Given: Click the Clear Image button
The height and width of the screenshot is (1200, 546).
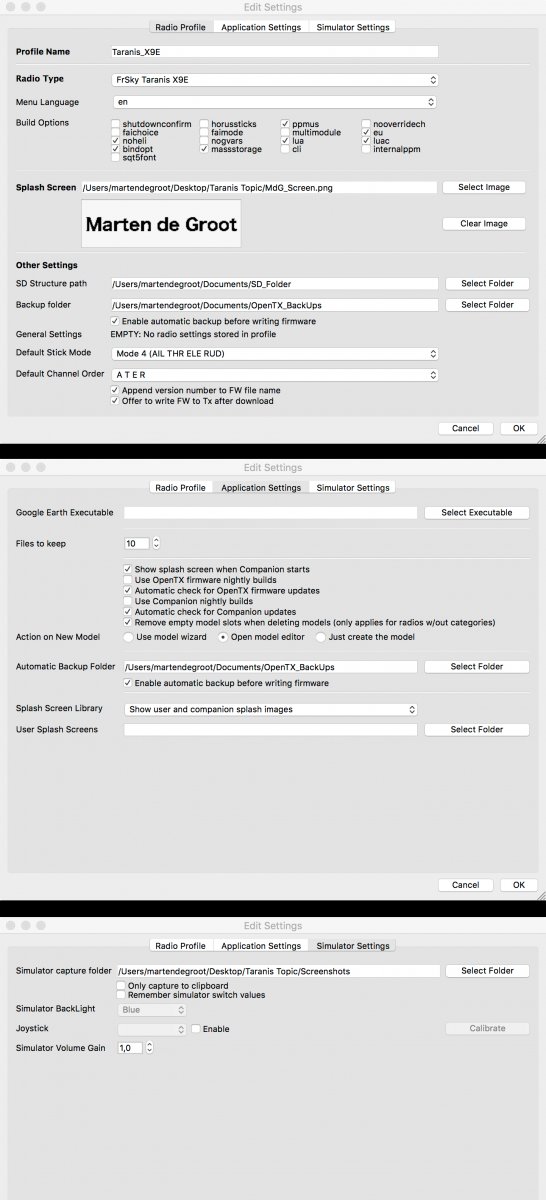Looking at the screenshot, I should (x=484, y=224).
